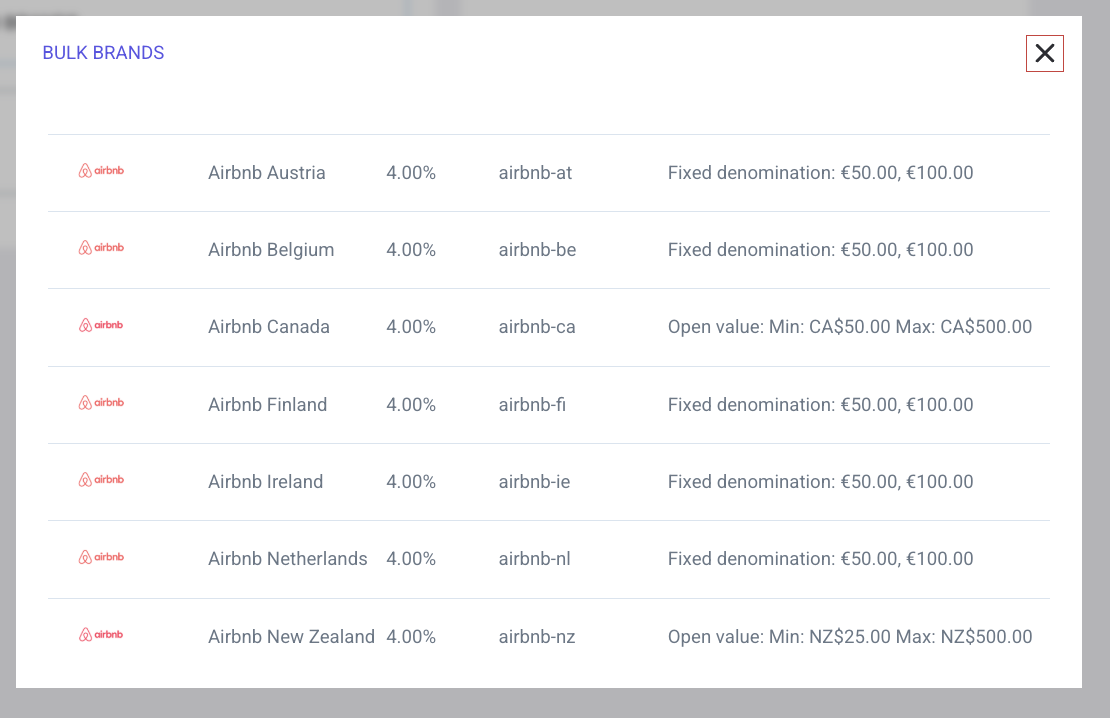Select the Airbnb New Zealand brand name
Image resolution: width=1110 pixels, height=718 pixels.
[x=291, y=636]
